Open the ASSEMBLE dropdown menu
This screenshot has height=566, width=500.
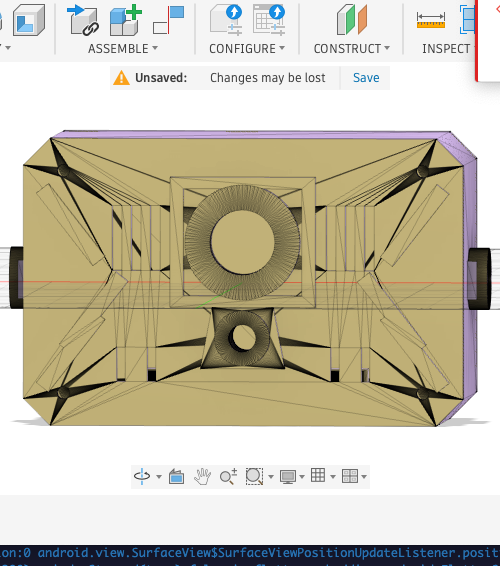pyautogui.click(x=123, y=48)
